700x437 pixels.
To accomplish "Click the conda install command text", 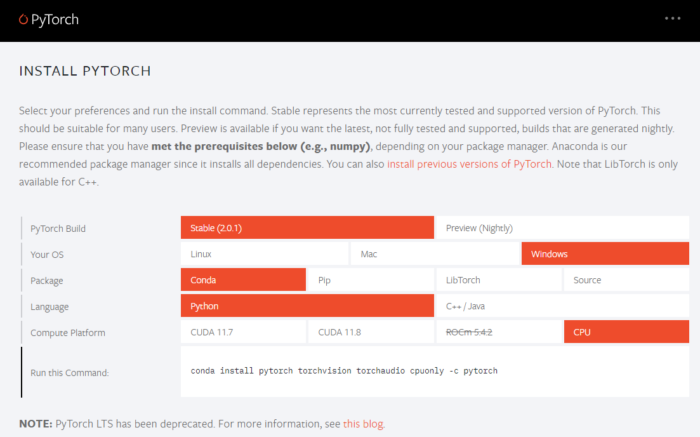I will point(344,371).
